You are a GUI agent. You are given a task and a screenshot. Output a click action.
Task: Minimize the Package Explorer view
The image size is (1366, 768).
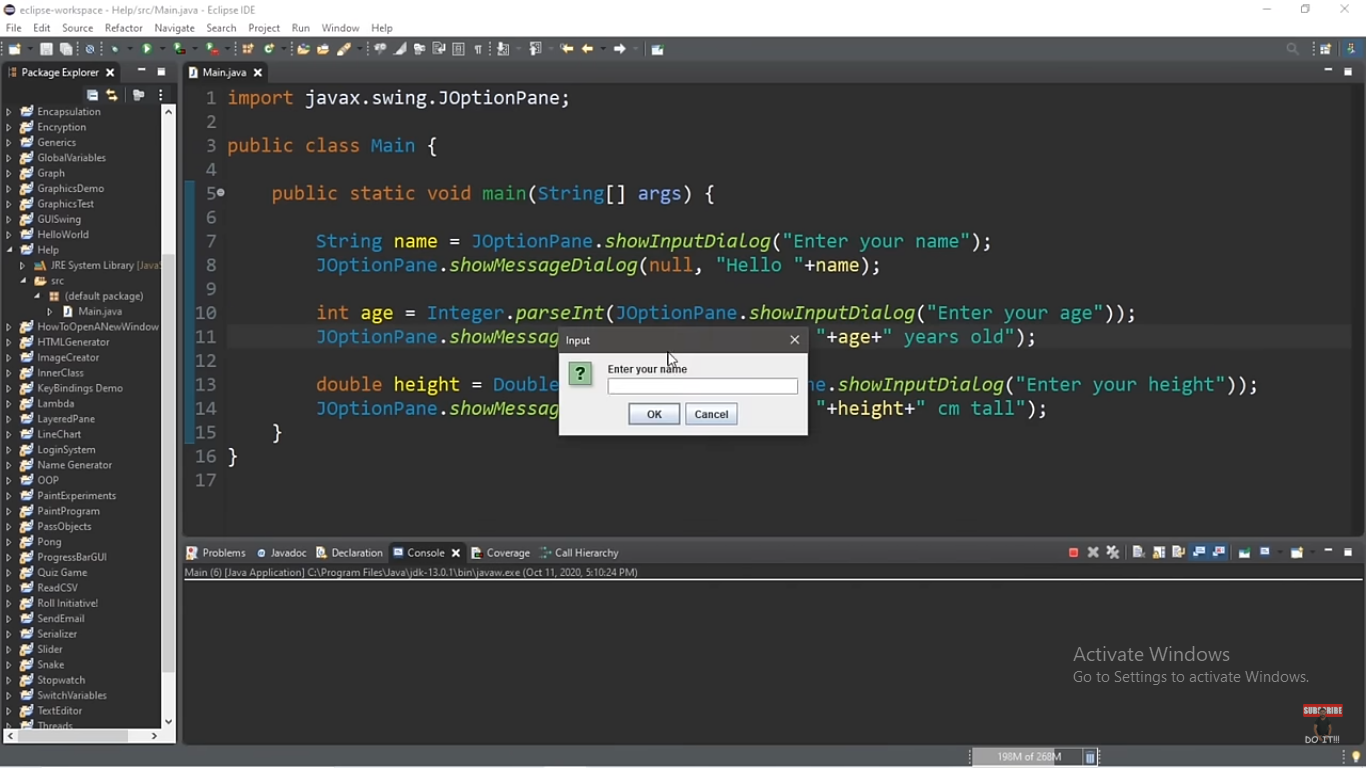141,72
